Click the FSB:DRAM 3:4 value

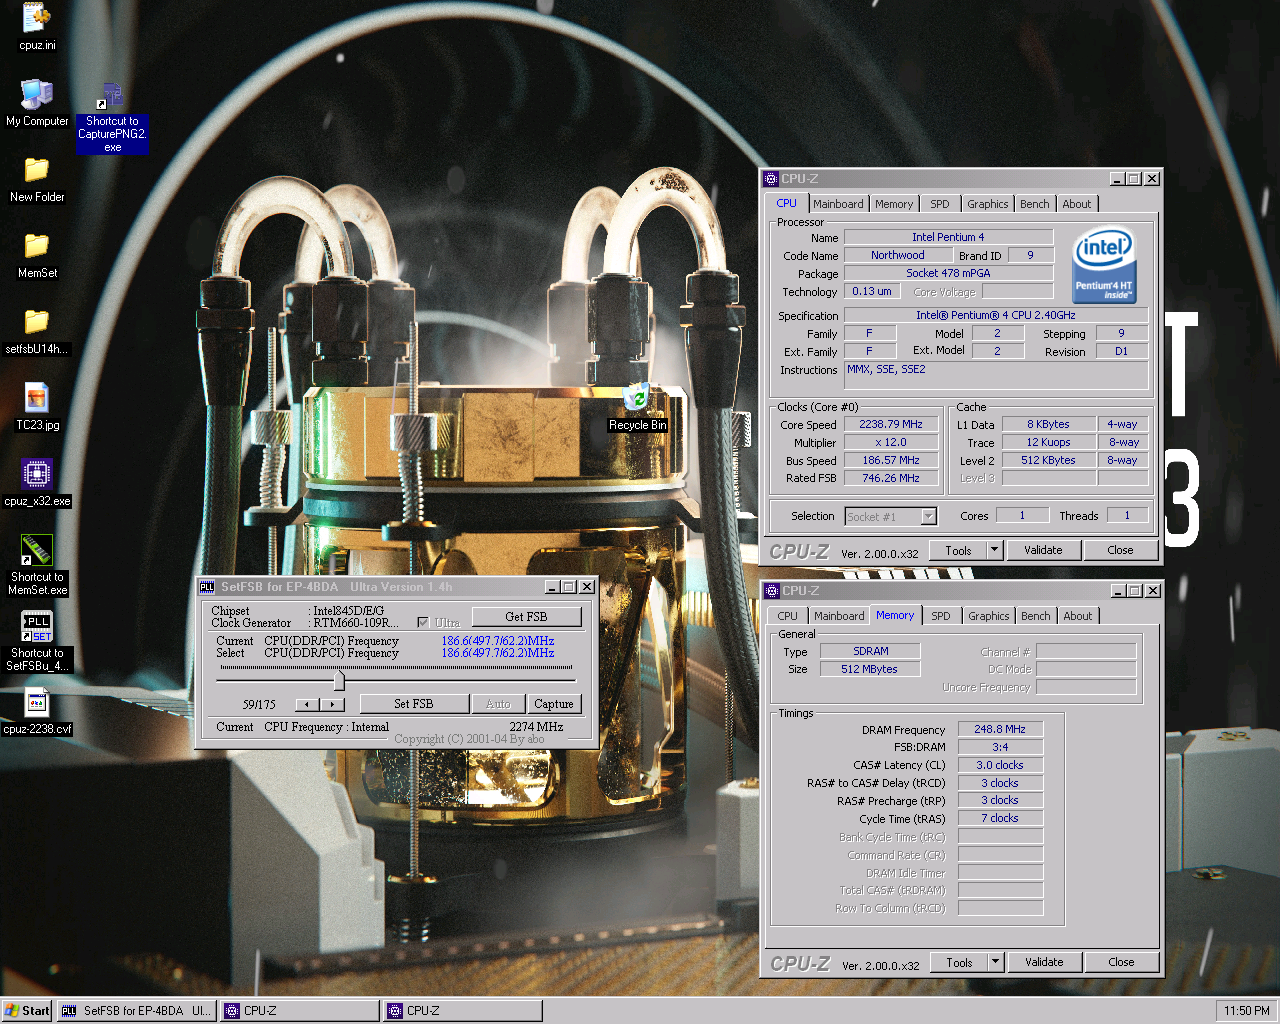coord(1000,747)
